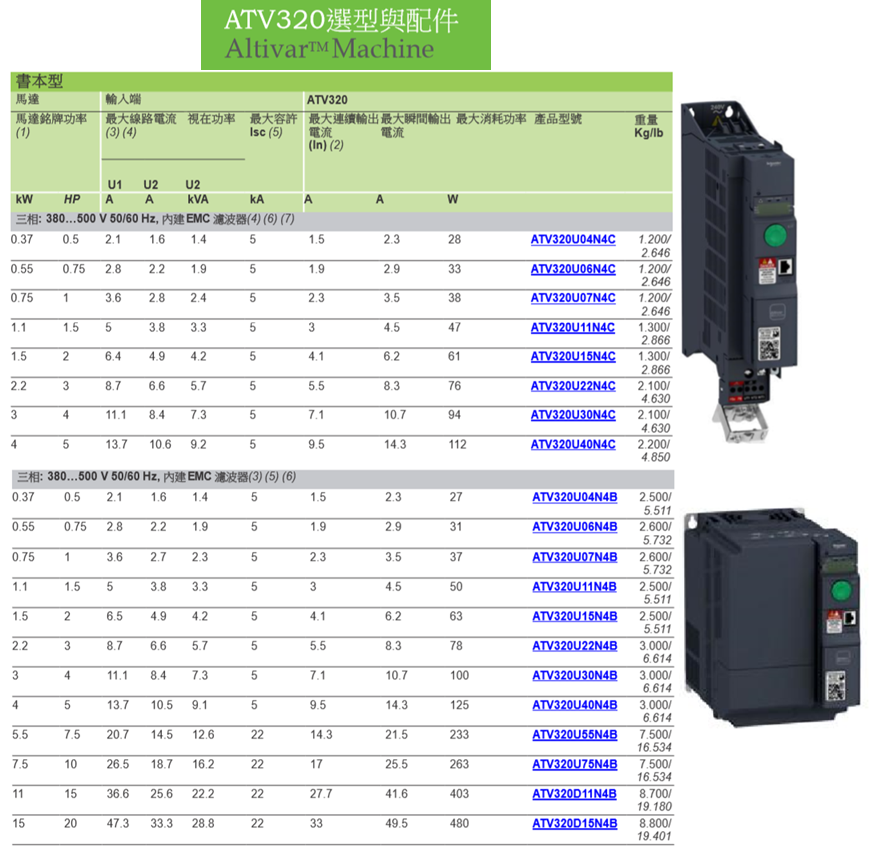Viewport: 885px width, 848px height.
Task: Select the 書本型 section heading
Action: click(x=40, y=81)
